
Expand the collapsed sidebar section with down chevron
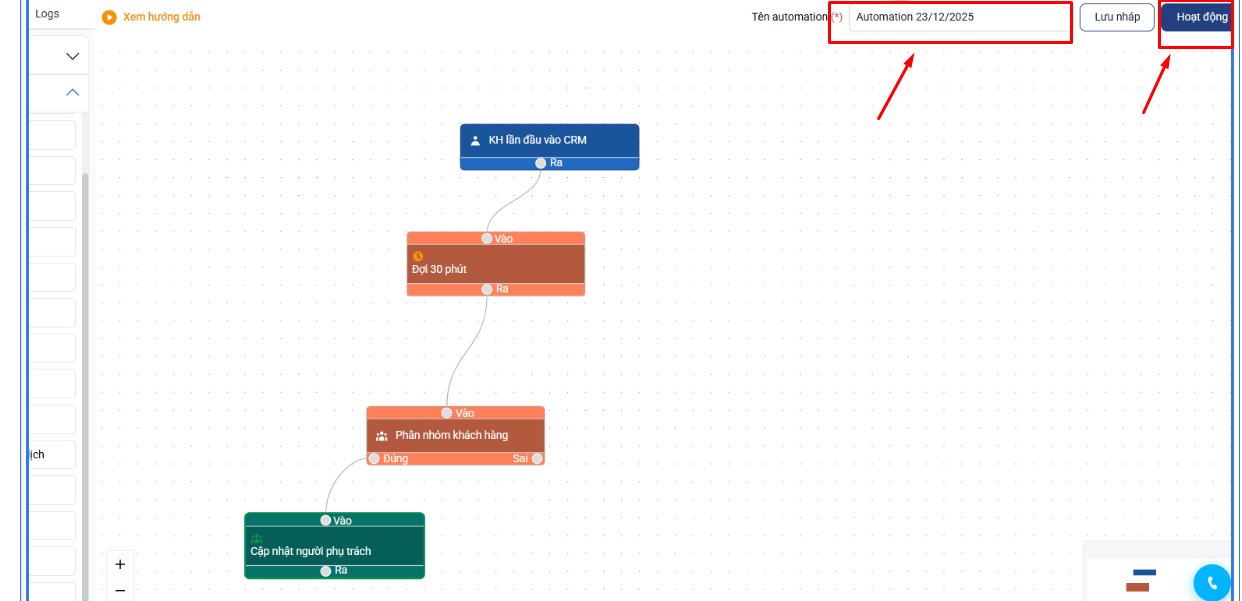coord(72,56)
